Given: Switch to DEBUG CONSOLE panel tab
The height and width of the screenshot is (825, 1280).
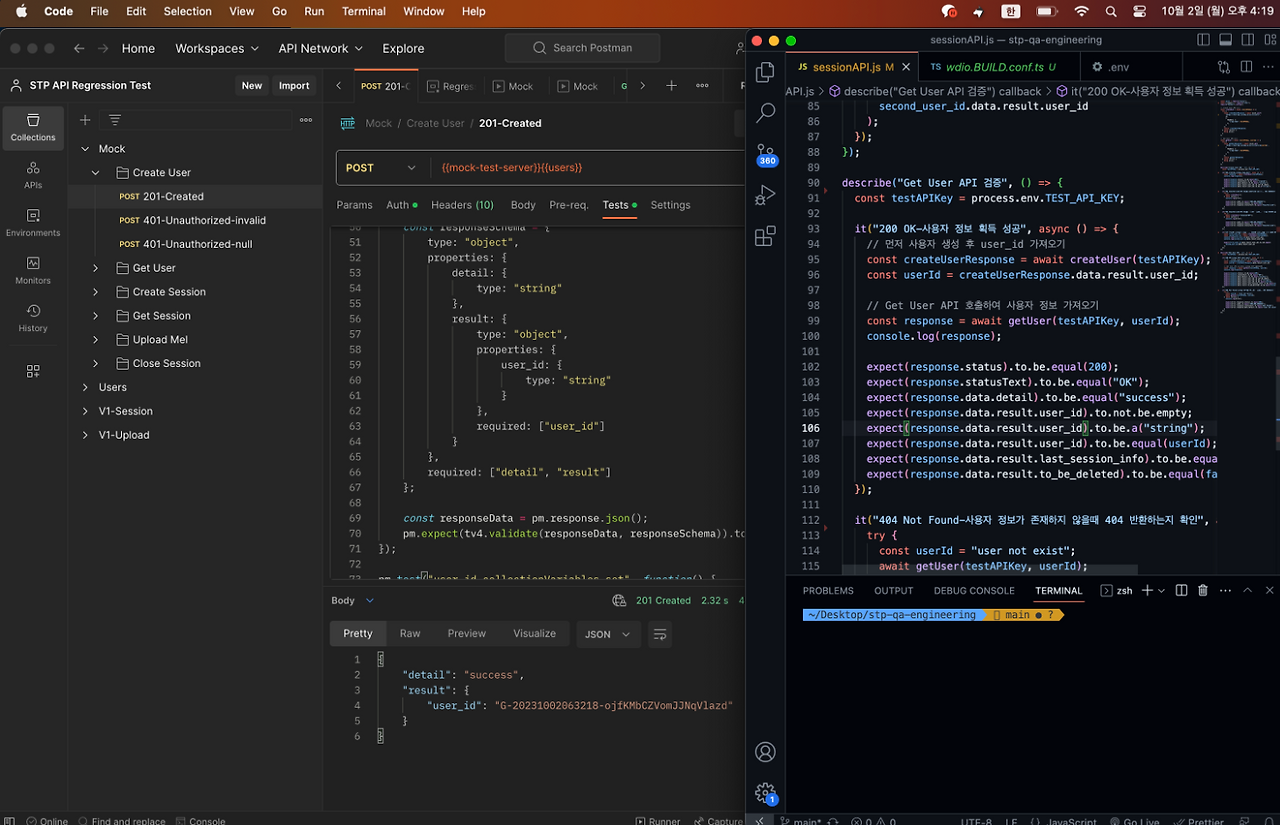Looking at the screenshot, I should pyautogui.click(x=974, y=591).
